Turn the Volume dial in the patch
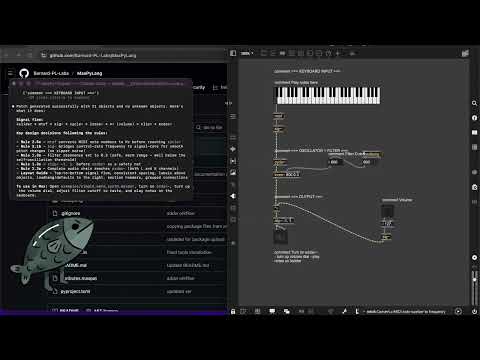The height and width of the screenshot is (360, 480). (x=387, y=211)
